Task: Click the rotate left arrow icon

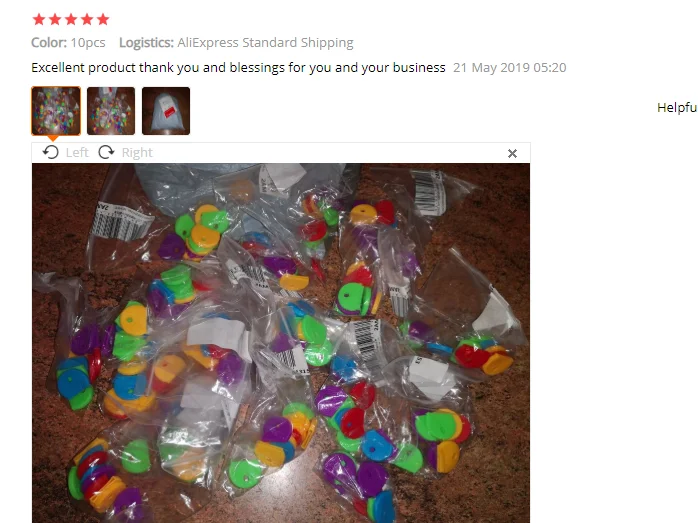Action: [x=51, y=152]
